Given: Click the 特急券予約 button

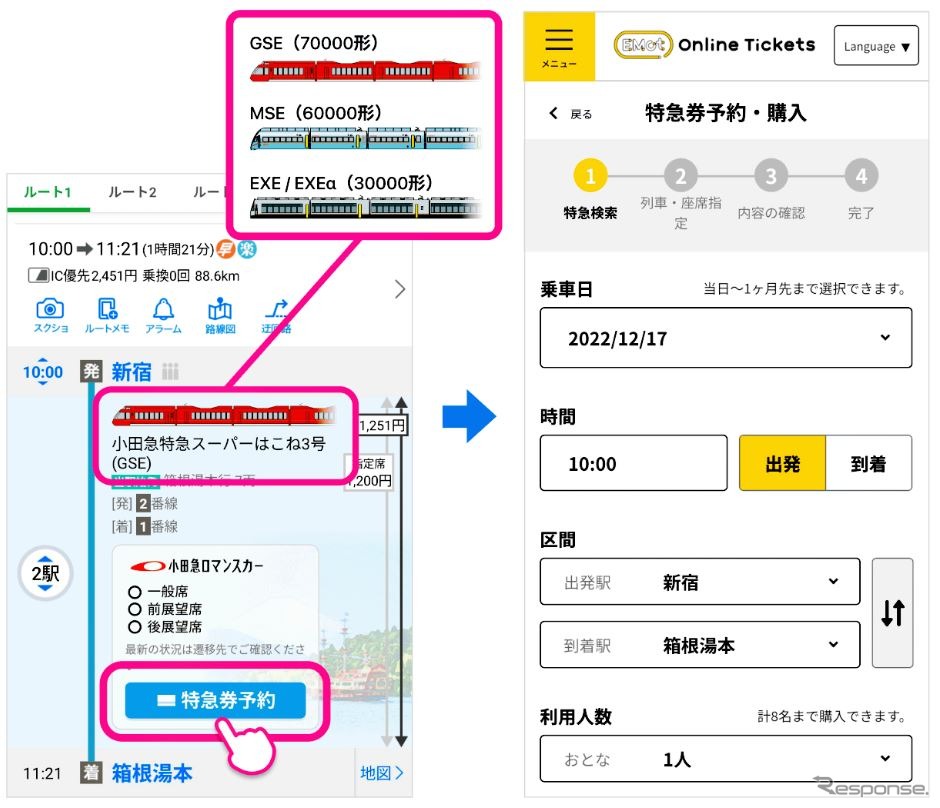Looking at the screenshot, I should (215, 700).
